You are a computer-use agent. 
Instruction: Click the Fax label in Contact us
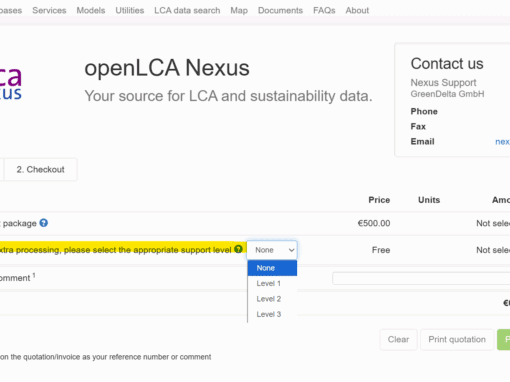click(418, 126)
